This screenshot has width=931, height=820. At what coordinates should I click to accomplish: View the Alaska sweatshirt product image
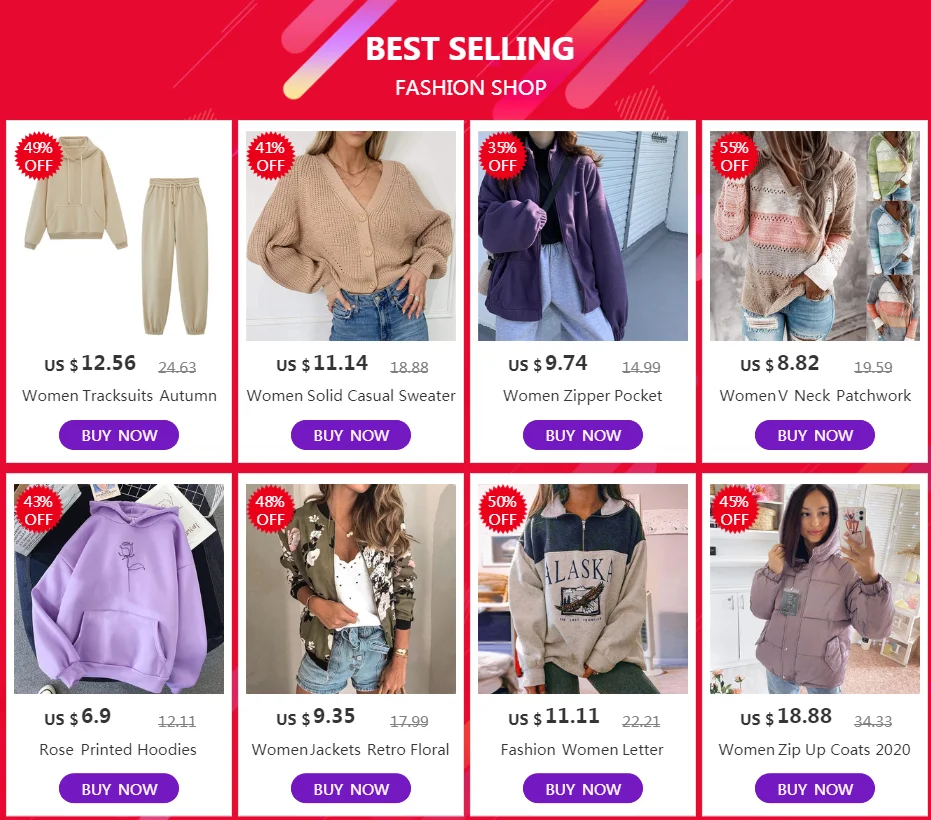[583, 589]
